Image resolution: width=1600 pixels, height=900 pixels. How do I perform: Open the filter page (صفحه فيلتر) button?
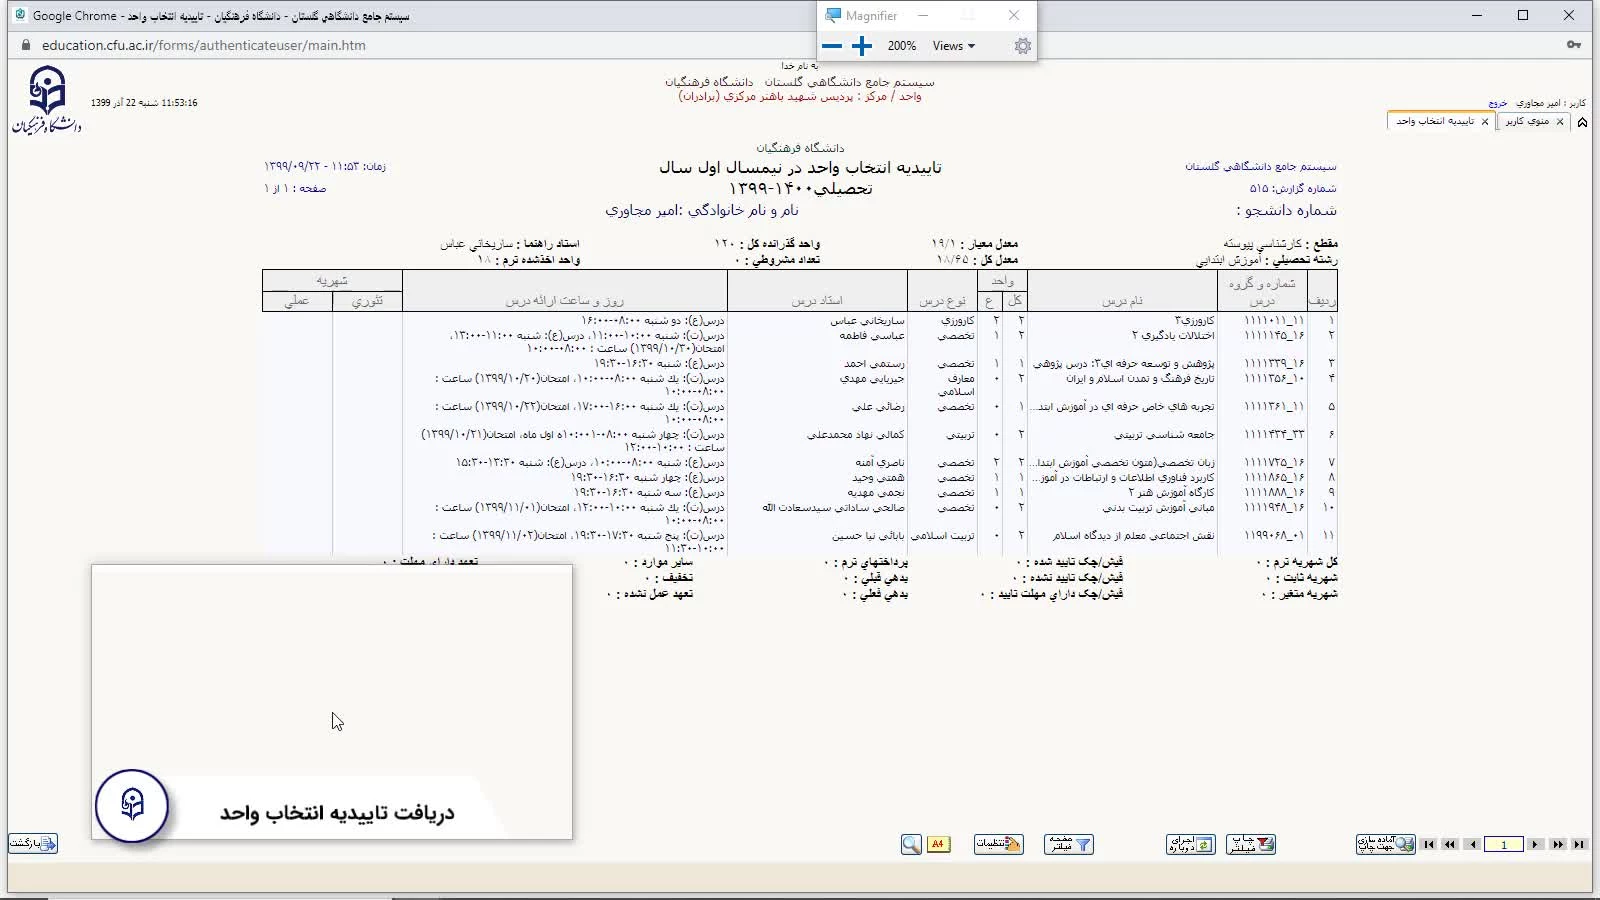click(x=1069, y=845)
